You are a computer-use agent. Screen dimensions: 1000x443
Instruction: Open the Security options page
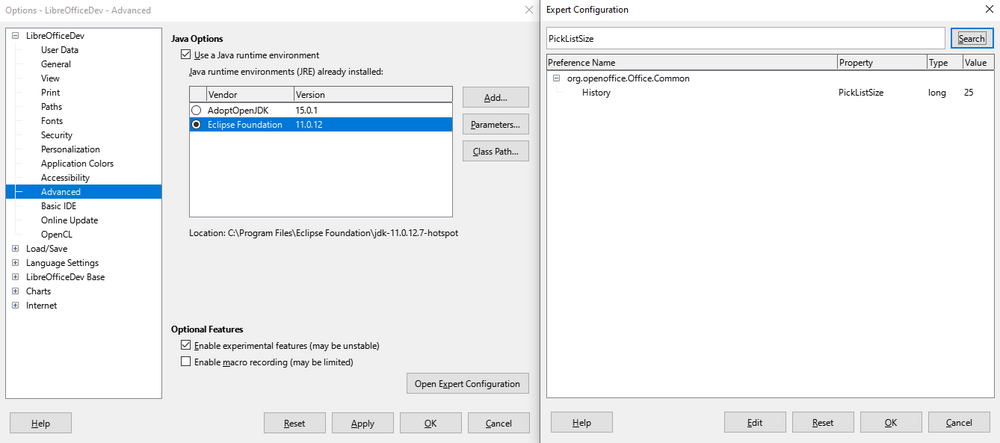(x=56, y=135)
